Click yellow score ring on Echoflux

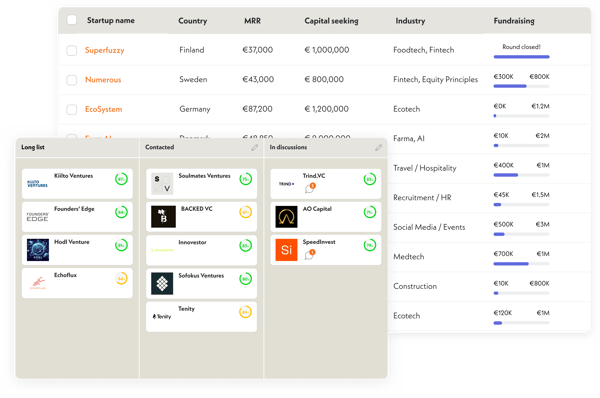point(121,278)
